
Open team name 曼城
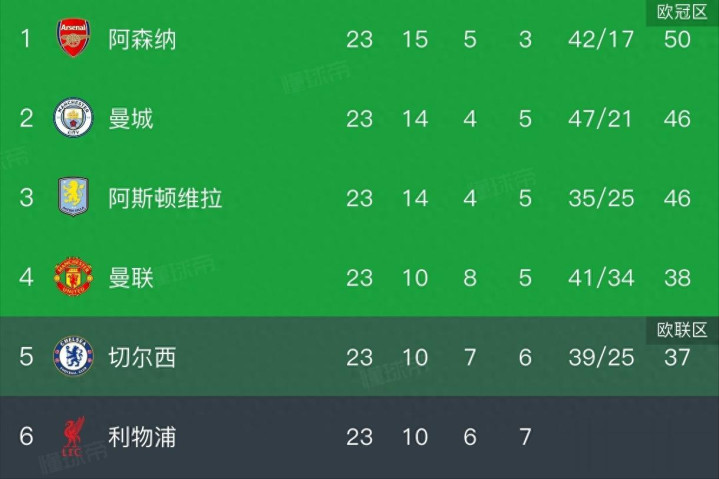131,118
